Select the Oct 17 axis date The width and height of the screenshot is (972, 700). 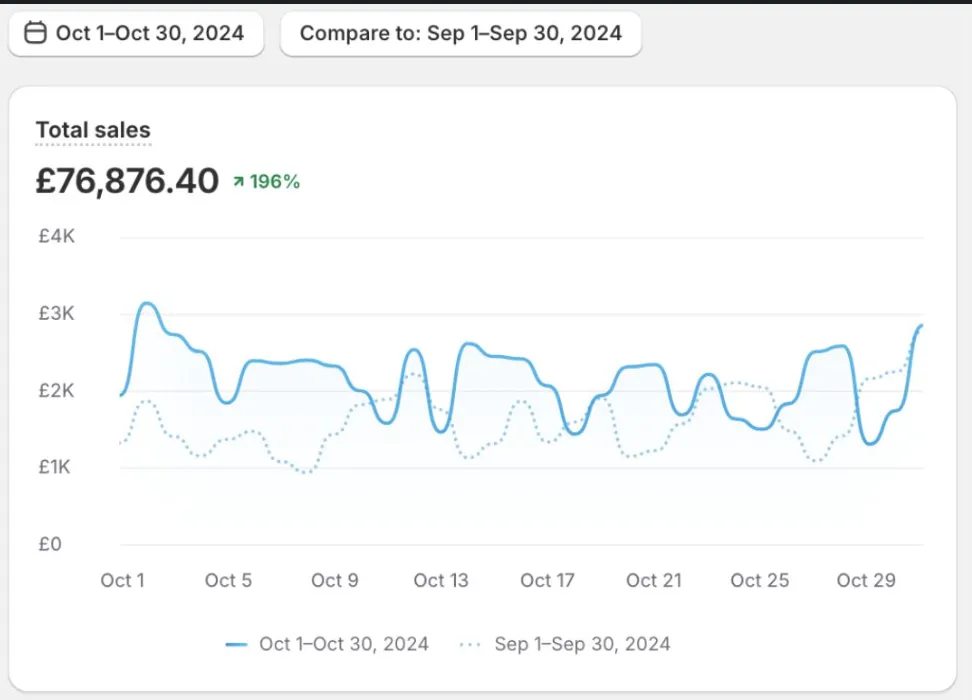tap(548, 581)
